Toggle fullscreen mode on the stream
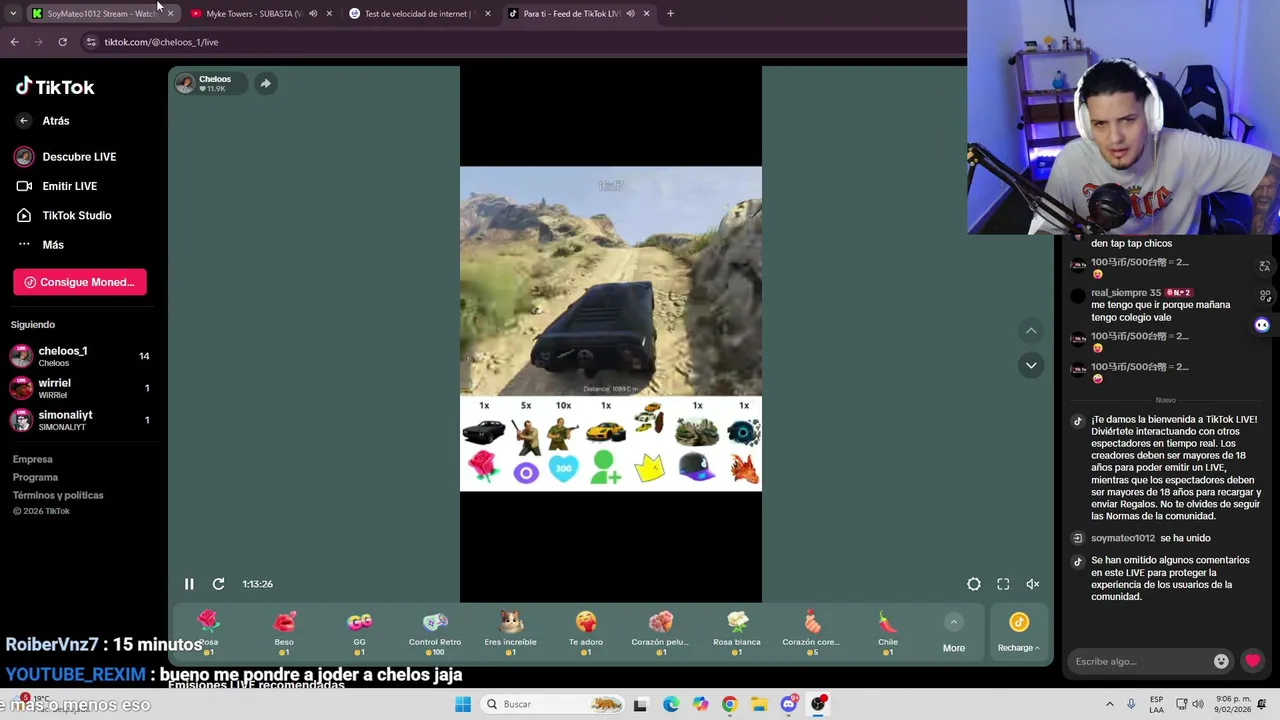This screenshot has height=720, width=1280. (1003, 584)
